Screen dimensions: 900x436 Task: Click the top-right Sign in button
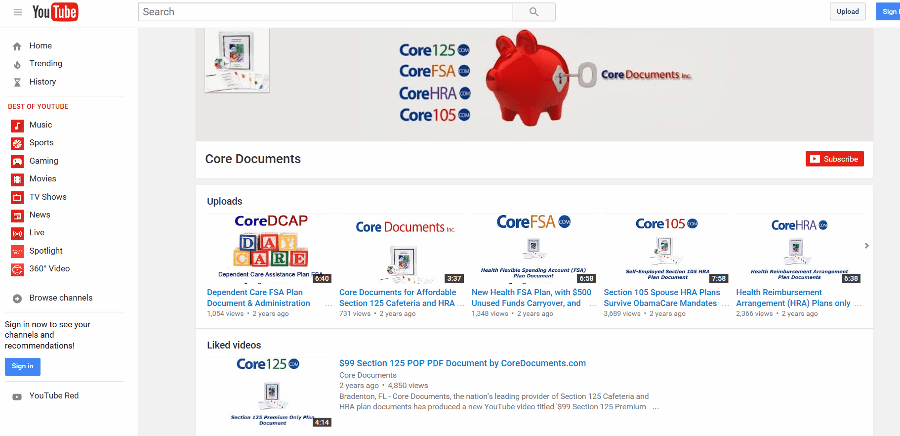coord(888,11)
